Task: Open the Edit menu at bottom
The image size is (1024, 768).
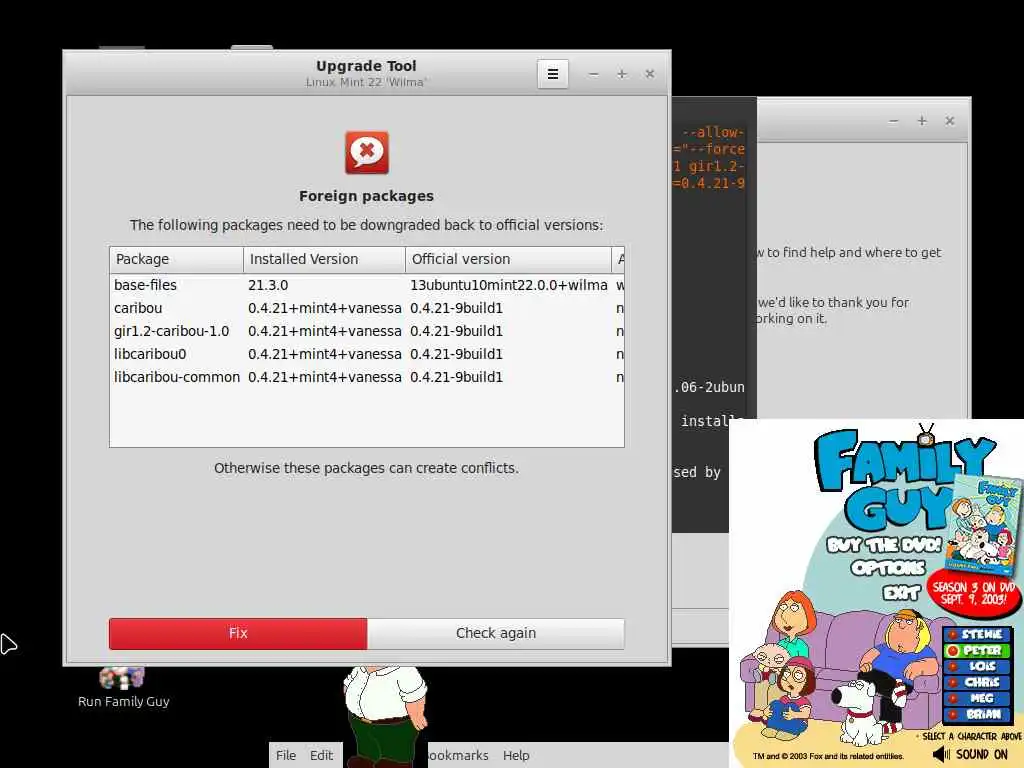Action: coord(321,756)
